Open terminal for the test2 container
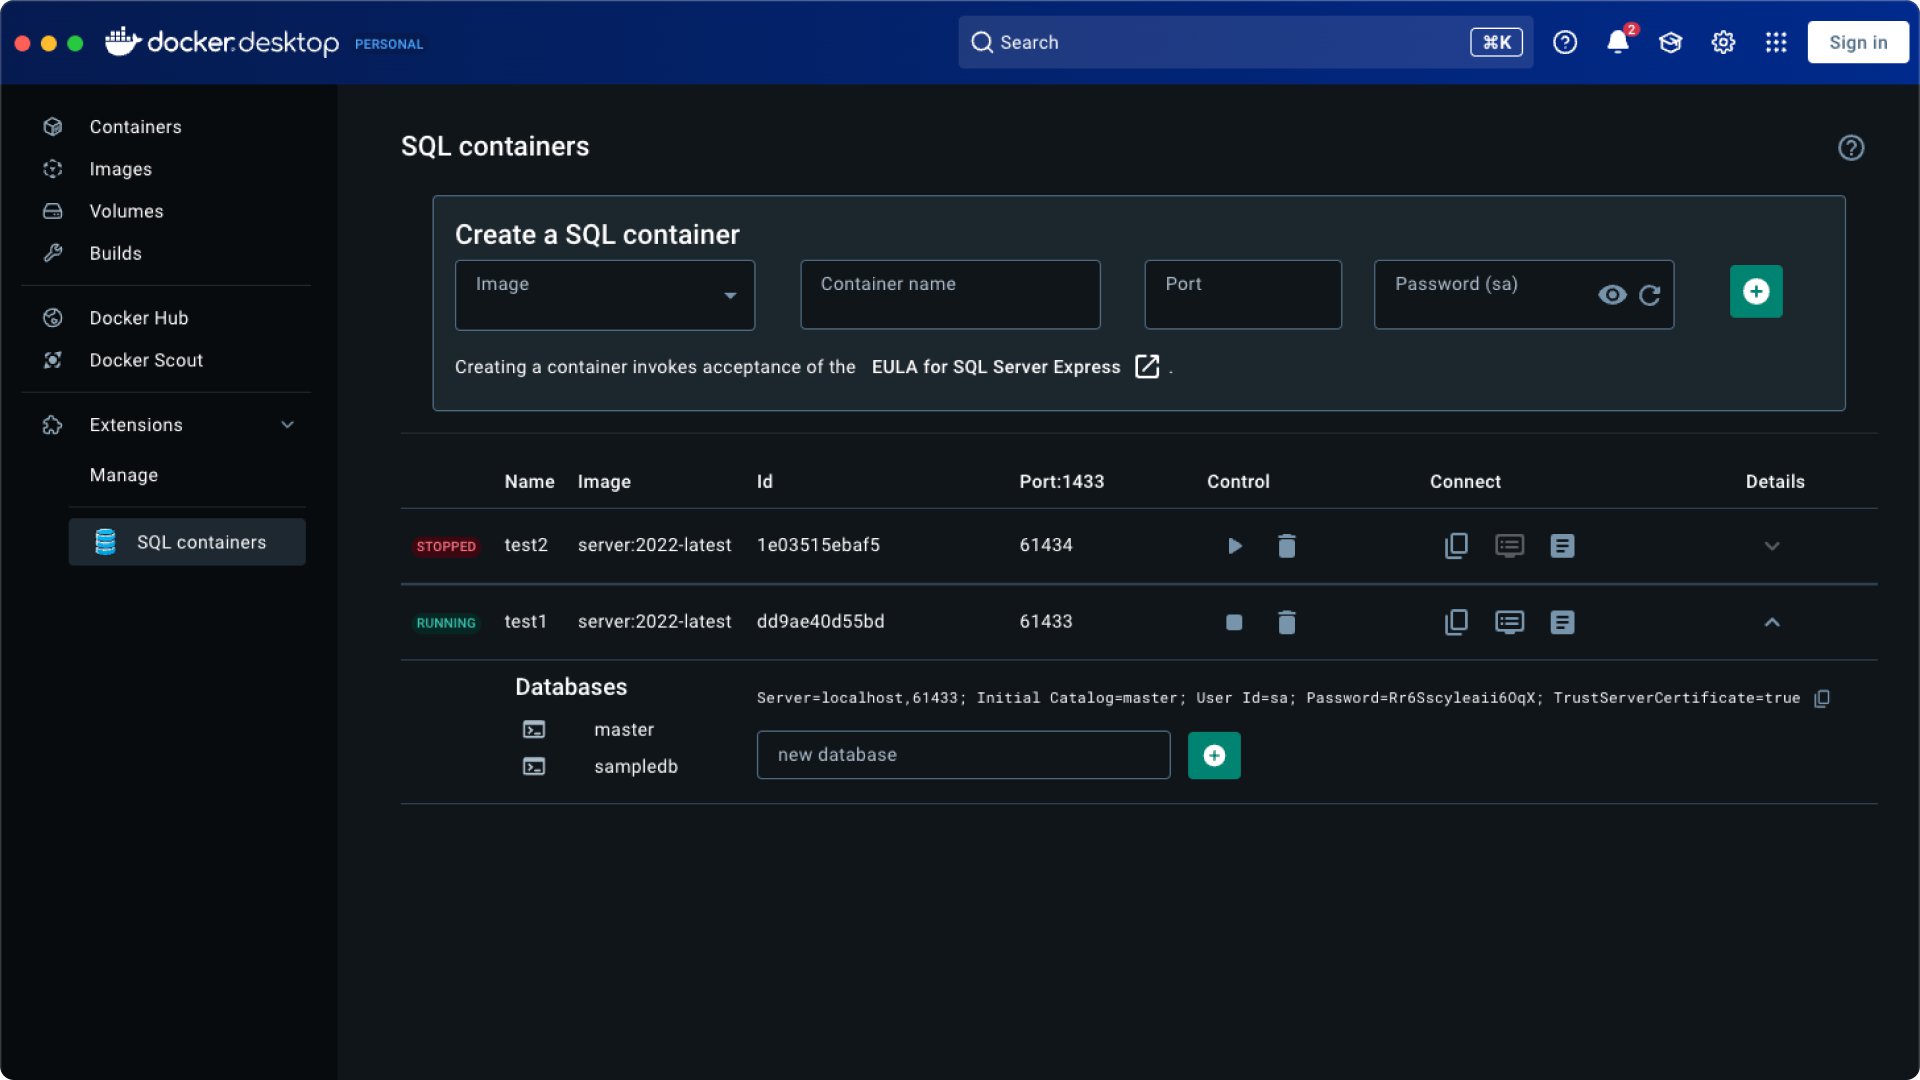 (x=1509, y=546)
